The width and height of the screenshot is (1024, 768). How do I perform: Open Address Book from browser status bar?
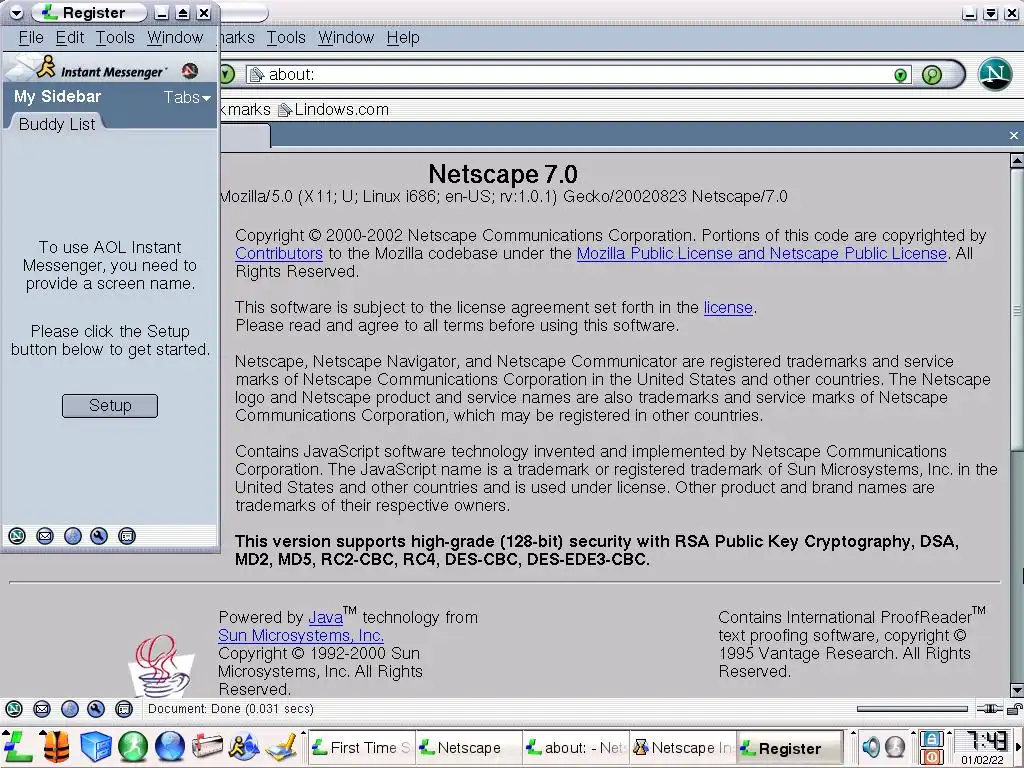pos(123,709)
